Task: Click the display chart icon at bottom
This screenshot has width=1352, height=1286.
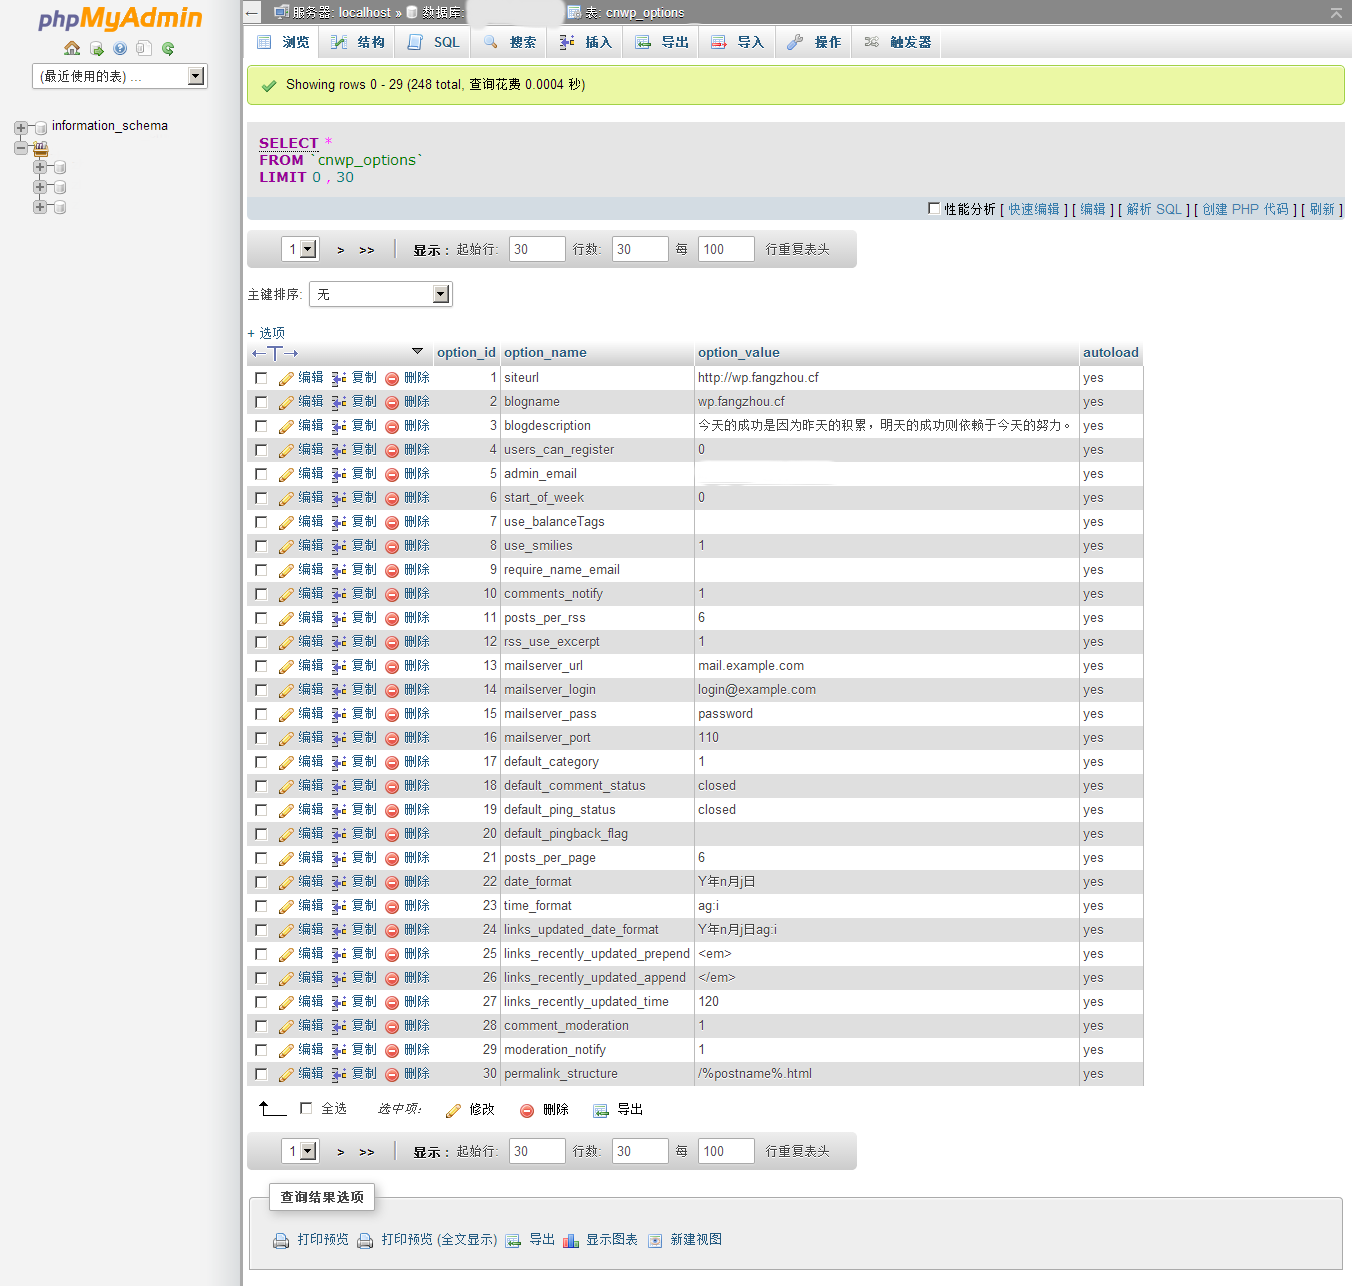Action: 571,1240
